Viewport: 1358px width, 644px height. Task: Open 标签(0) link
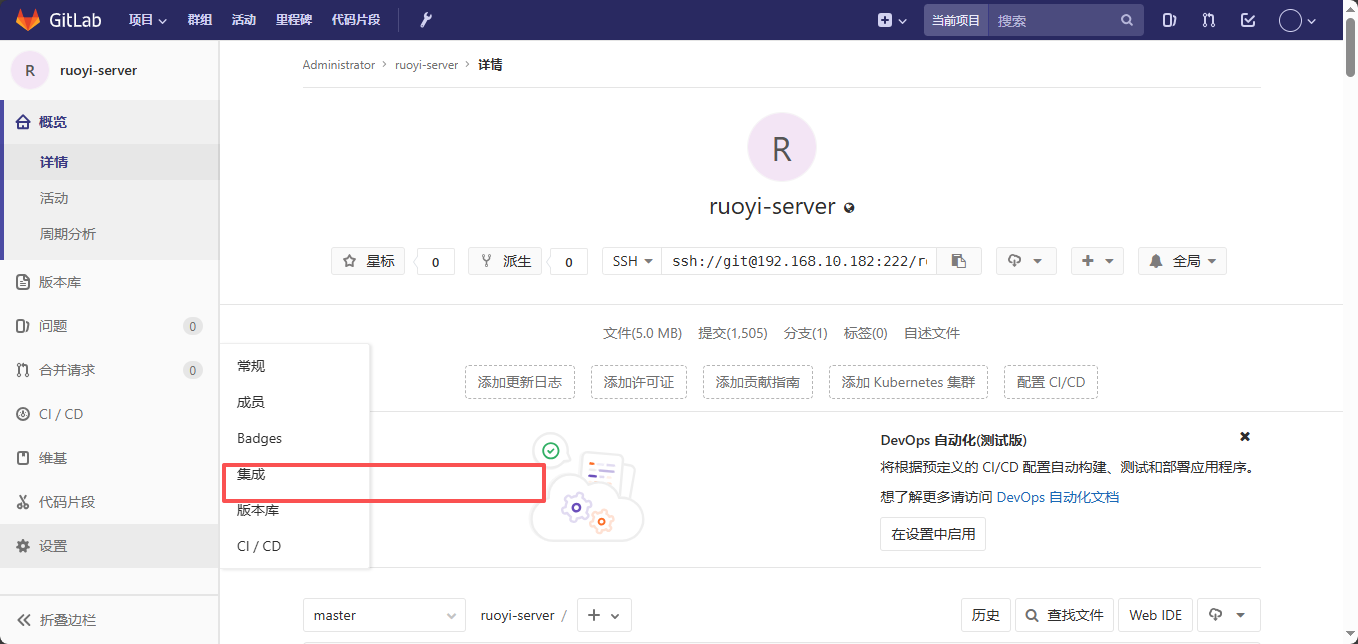[866, 333]
